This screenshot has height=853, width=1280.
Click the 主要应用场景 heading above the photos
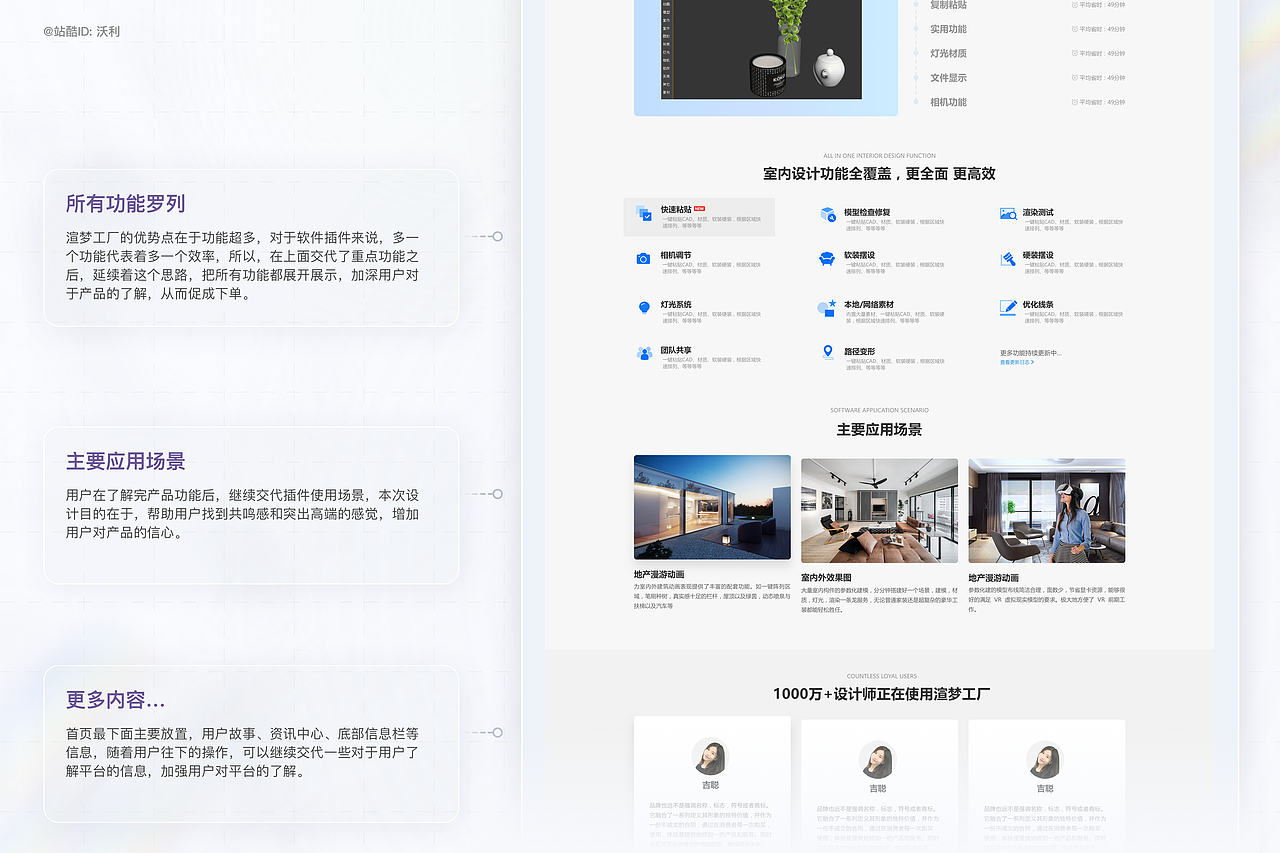(879, 430)
